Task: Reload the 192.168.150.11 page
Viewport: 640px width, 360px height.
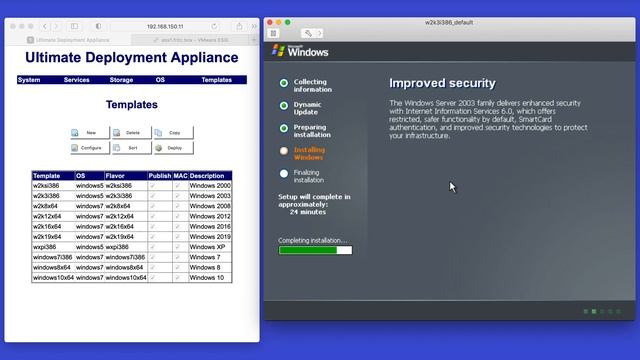Action: 214,26
